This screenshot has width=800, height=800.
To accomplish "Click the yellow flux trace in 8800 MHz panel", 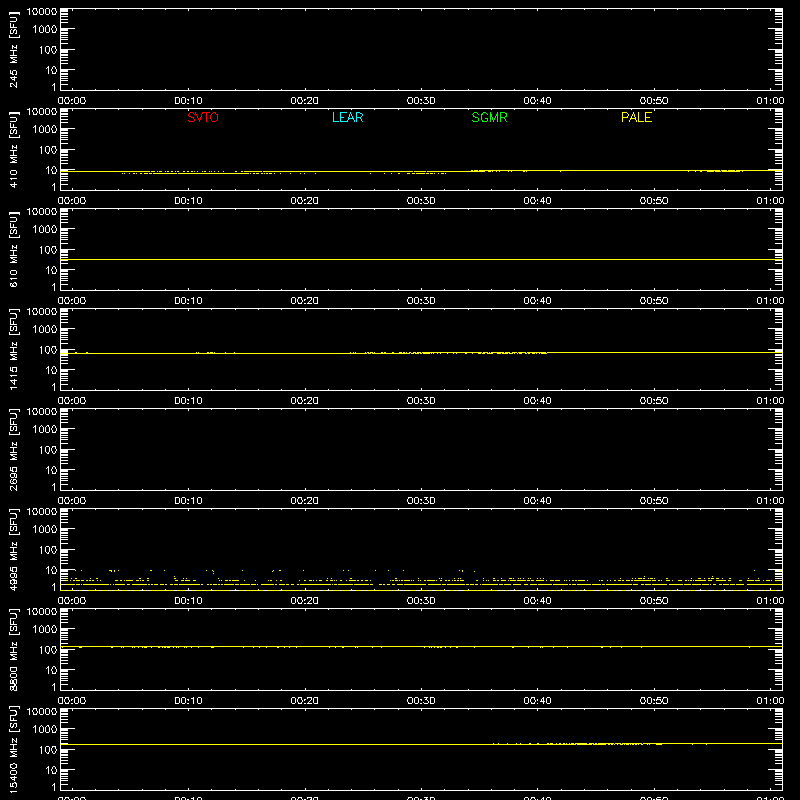I will 421,646.
